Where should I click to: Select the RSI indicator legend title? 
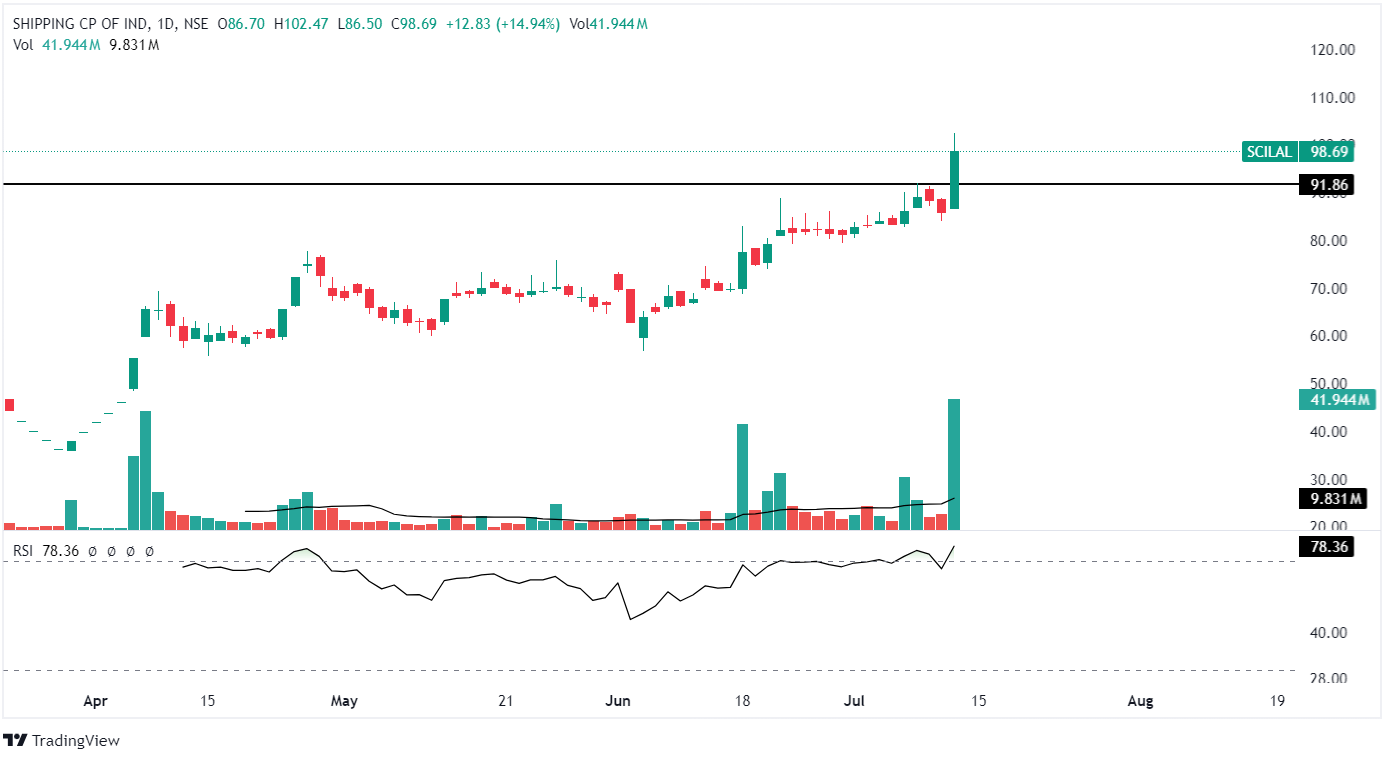(24, 550)
